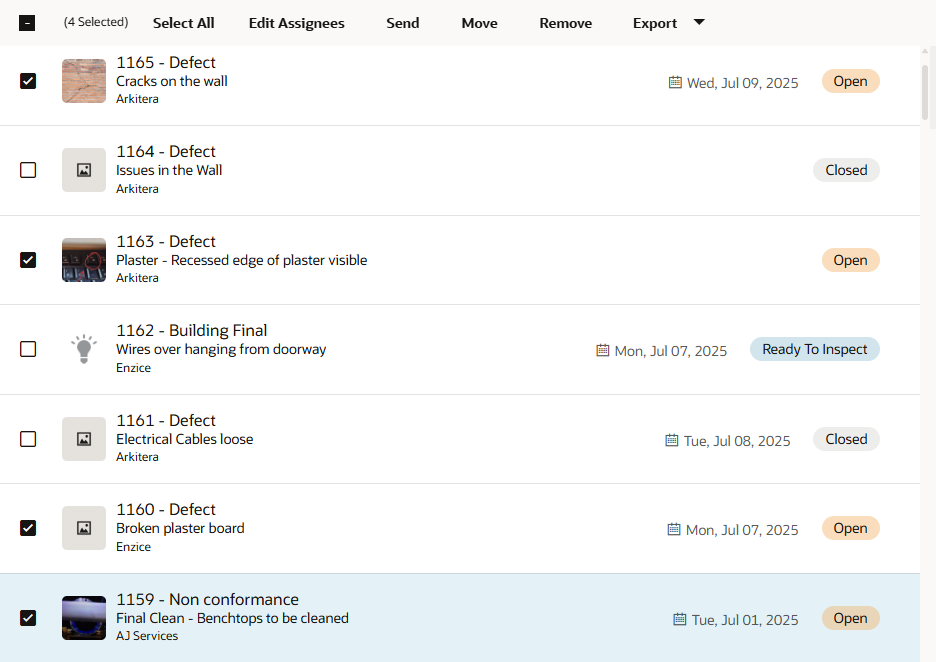The width and height of the screenshot is (936, 662).
Task: Uncheck the checkbox for issue 1165
Action: 28,81
